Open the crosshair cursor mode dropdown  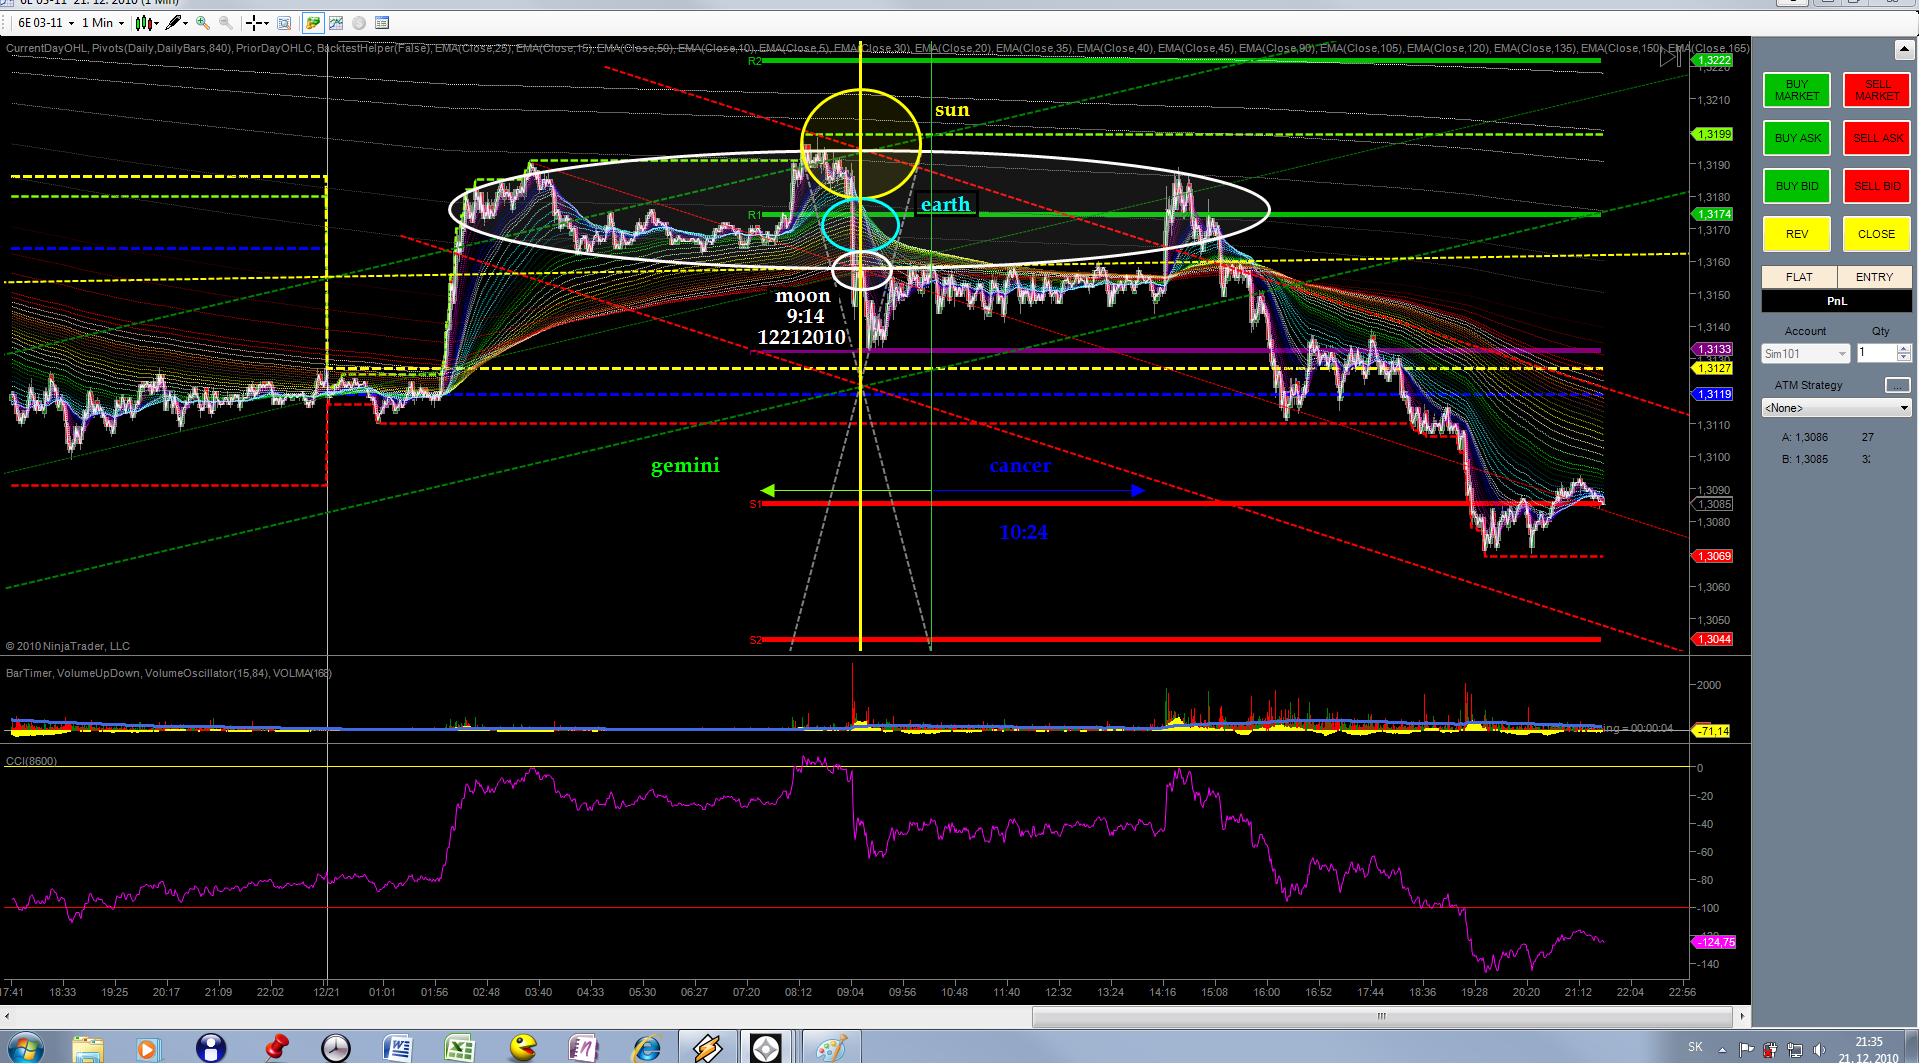pyautogui.click(x=257, y=23)
